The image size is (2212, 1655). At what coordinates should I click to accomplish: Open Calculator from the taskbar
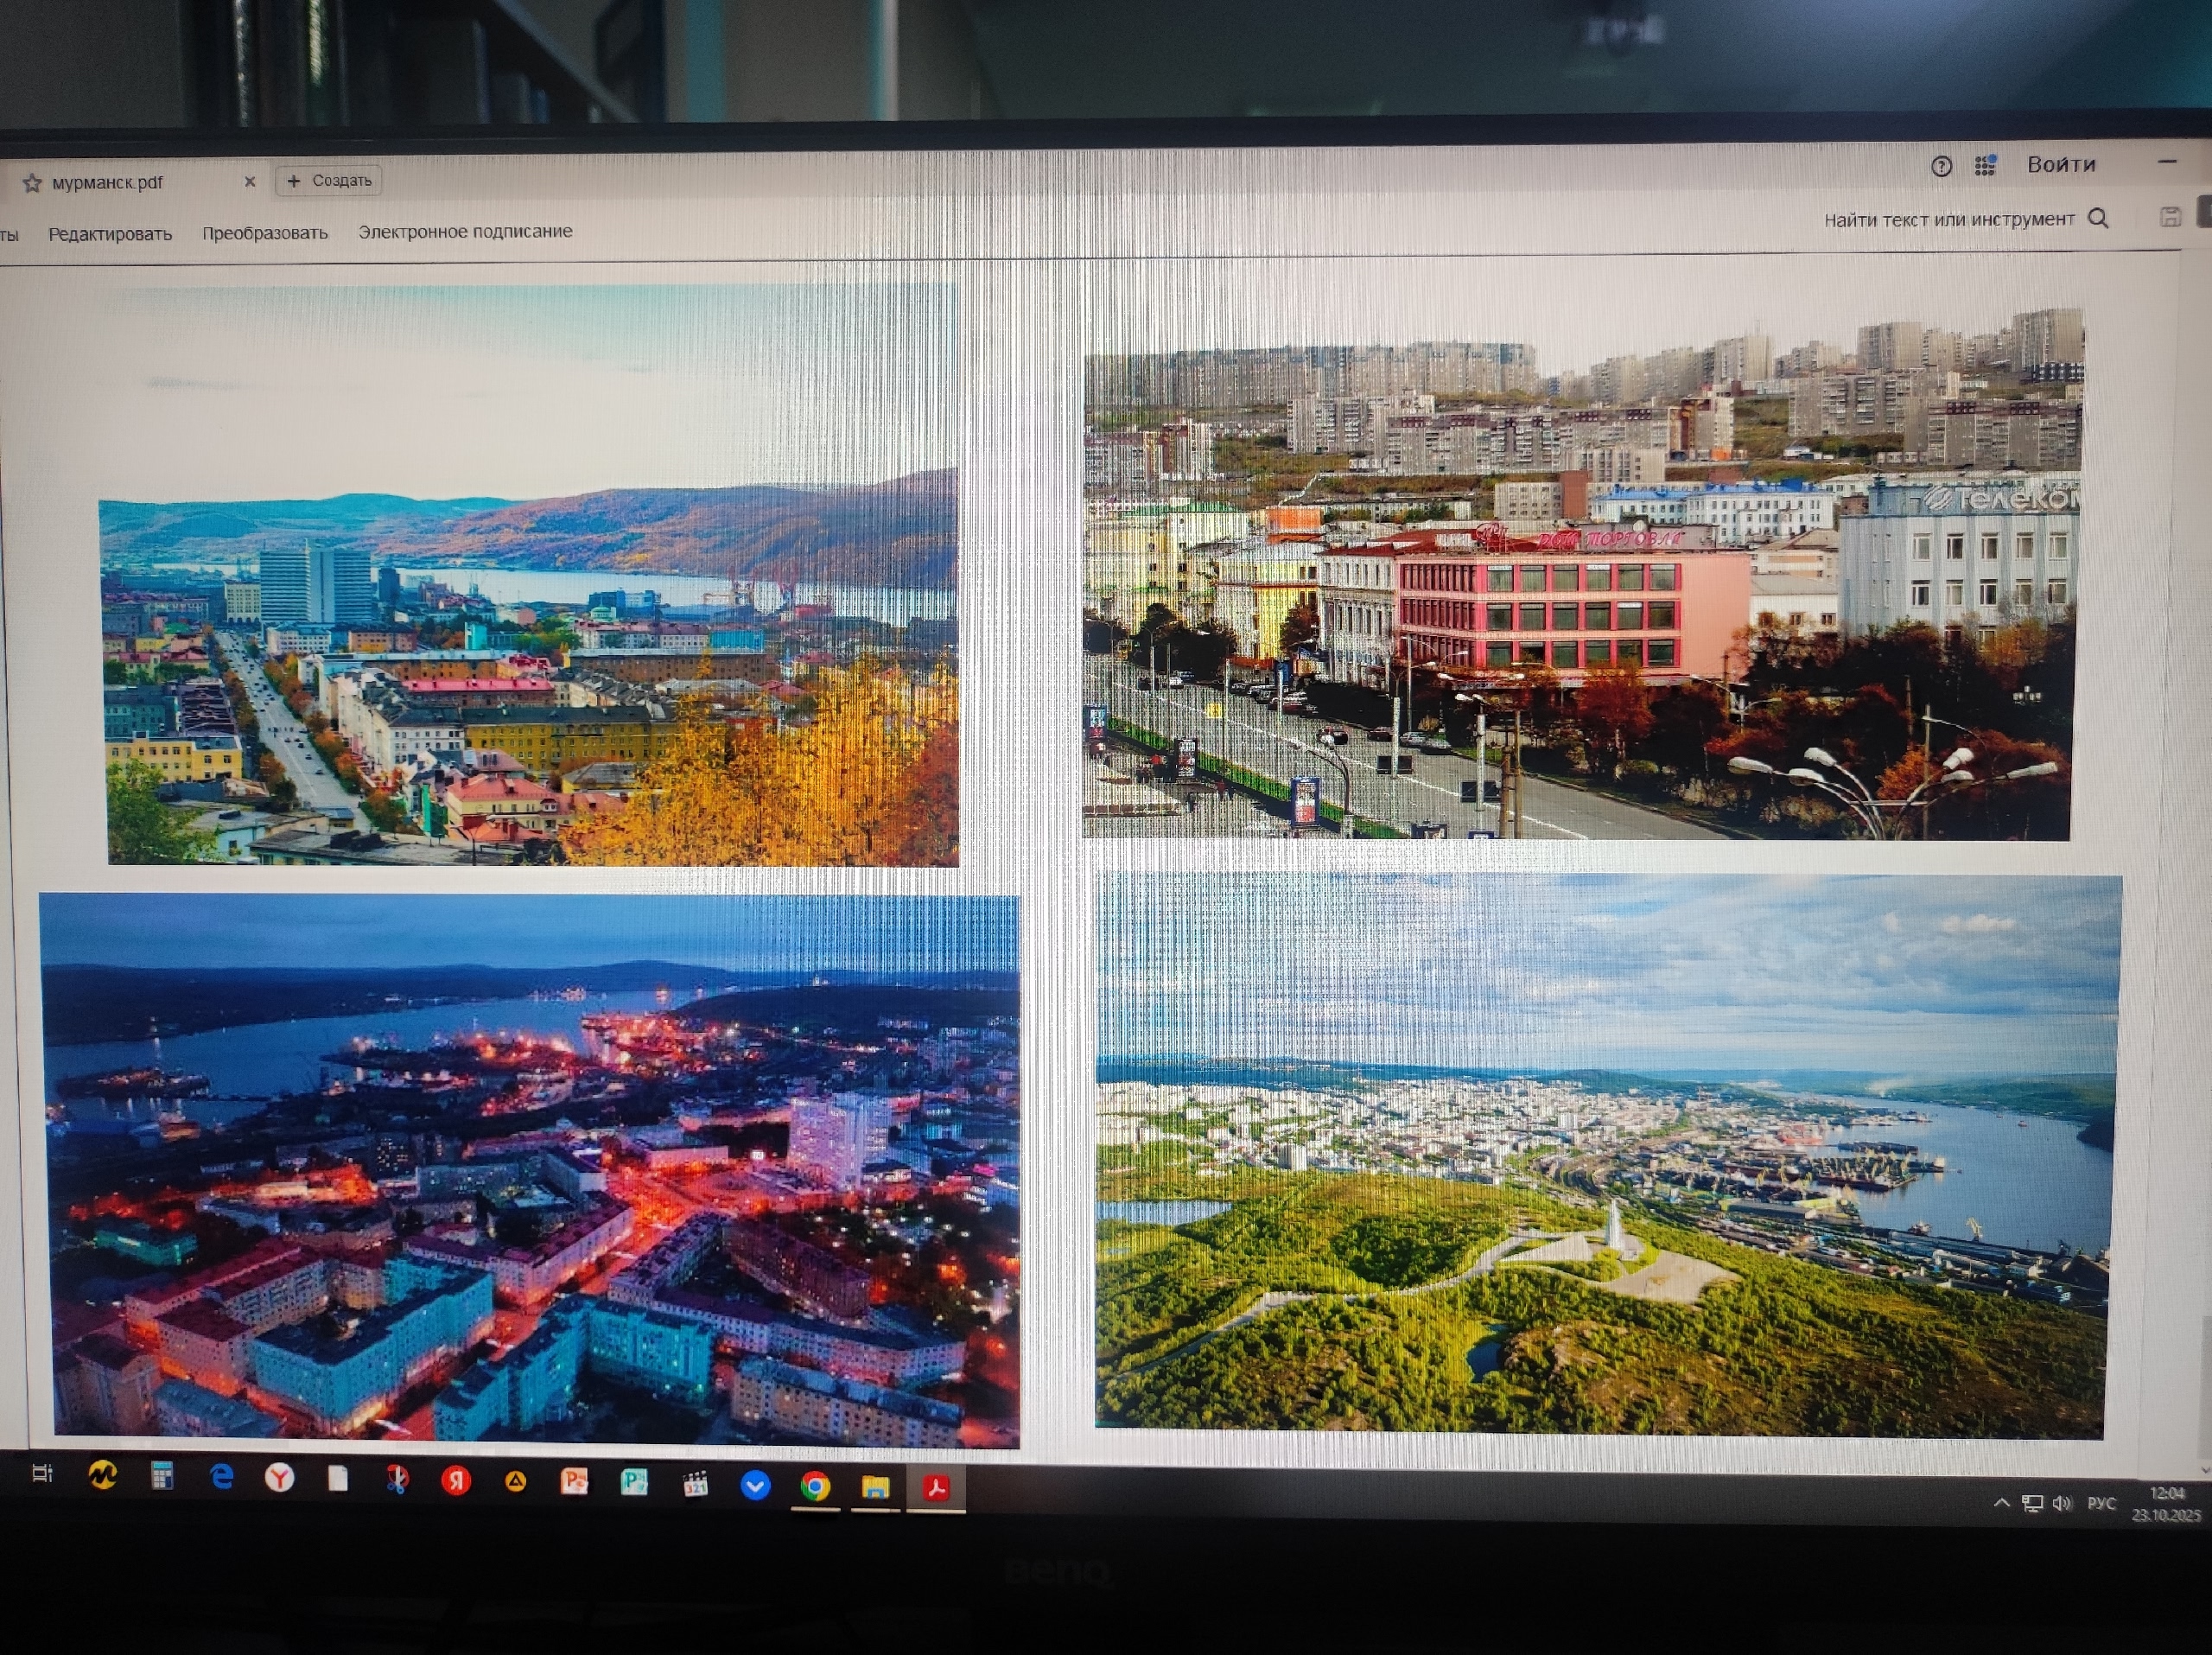click(x=162, y=1475)
